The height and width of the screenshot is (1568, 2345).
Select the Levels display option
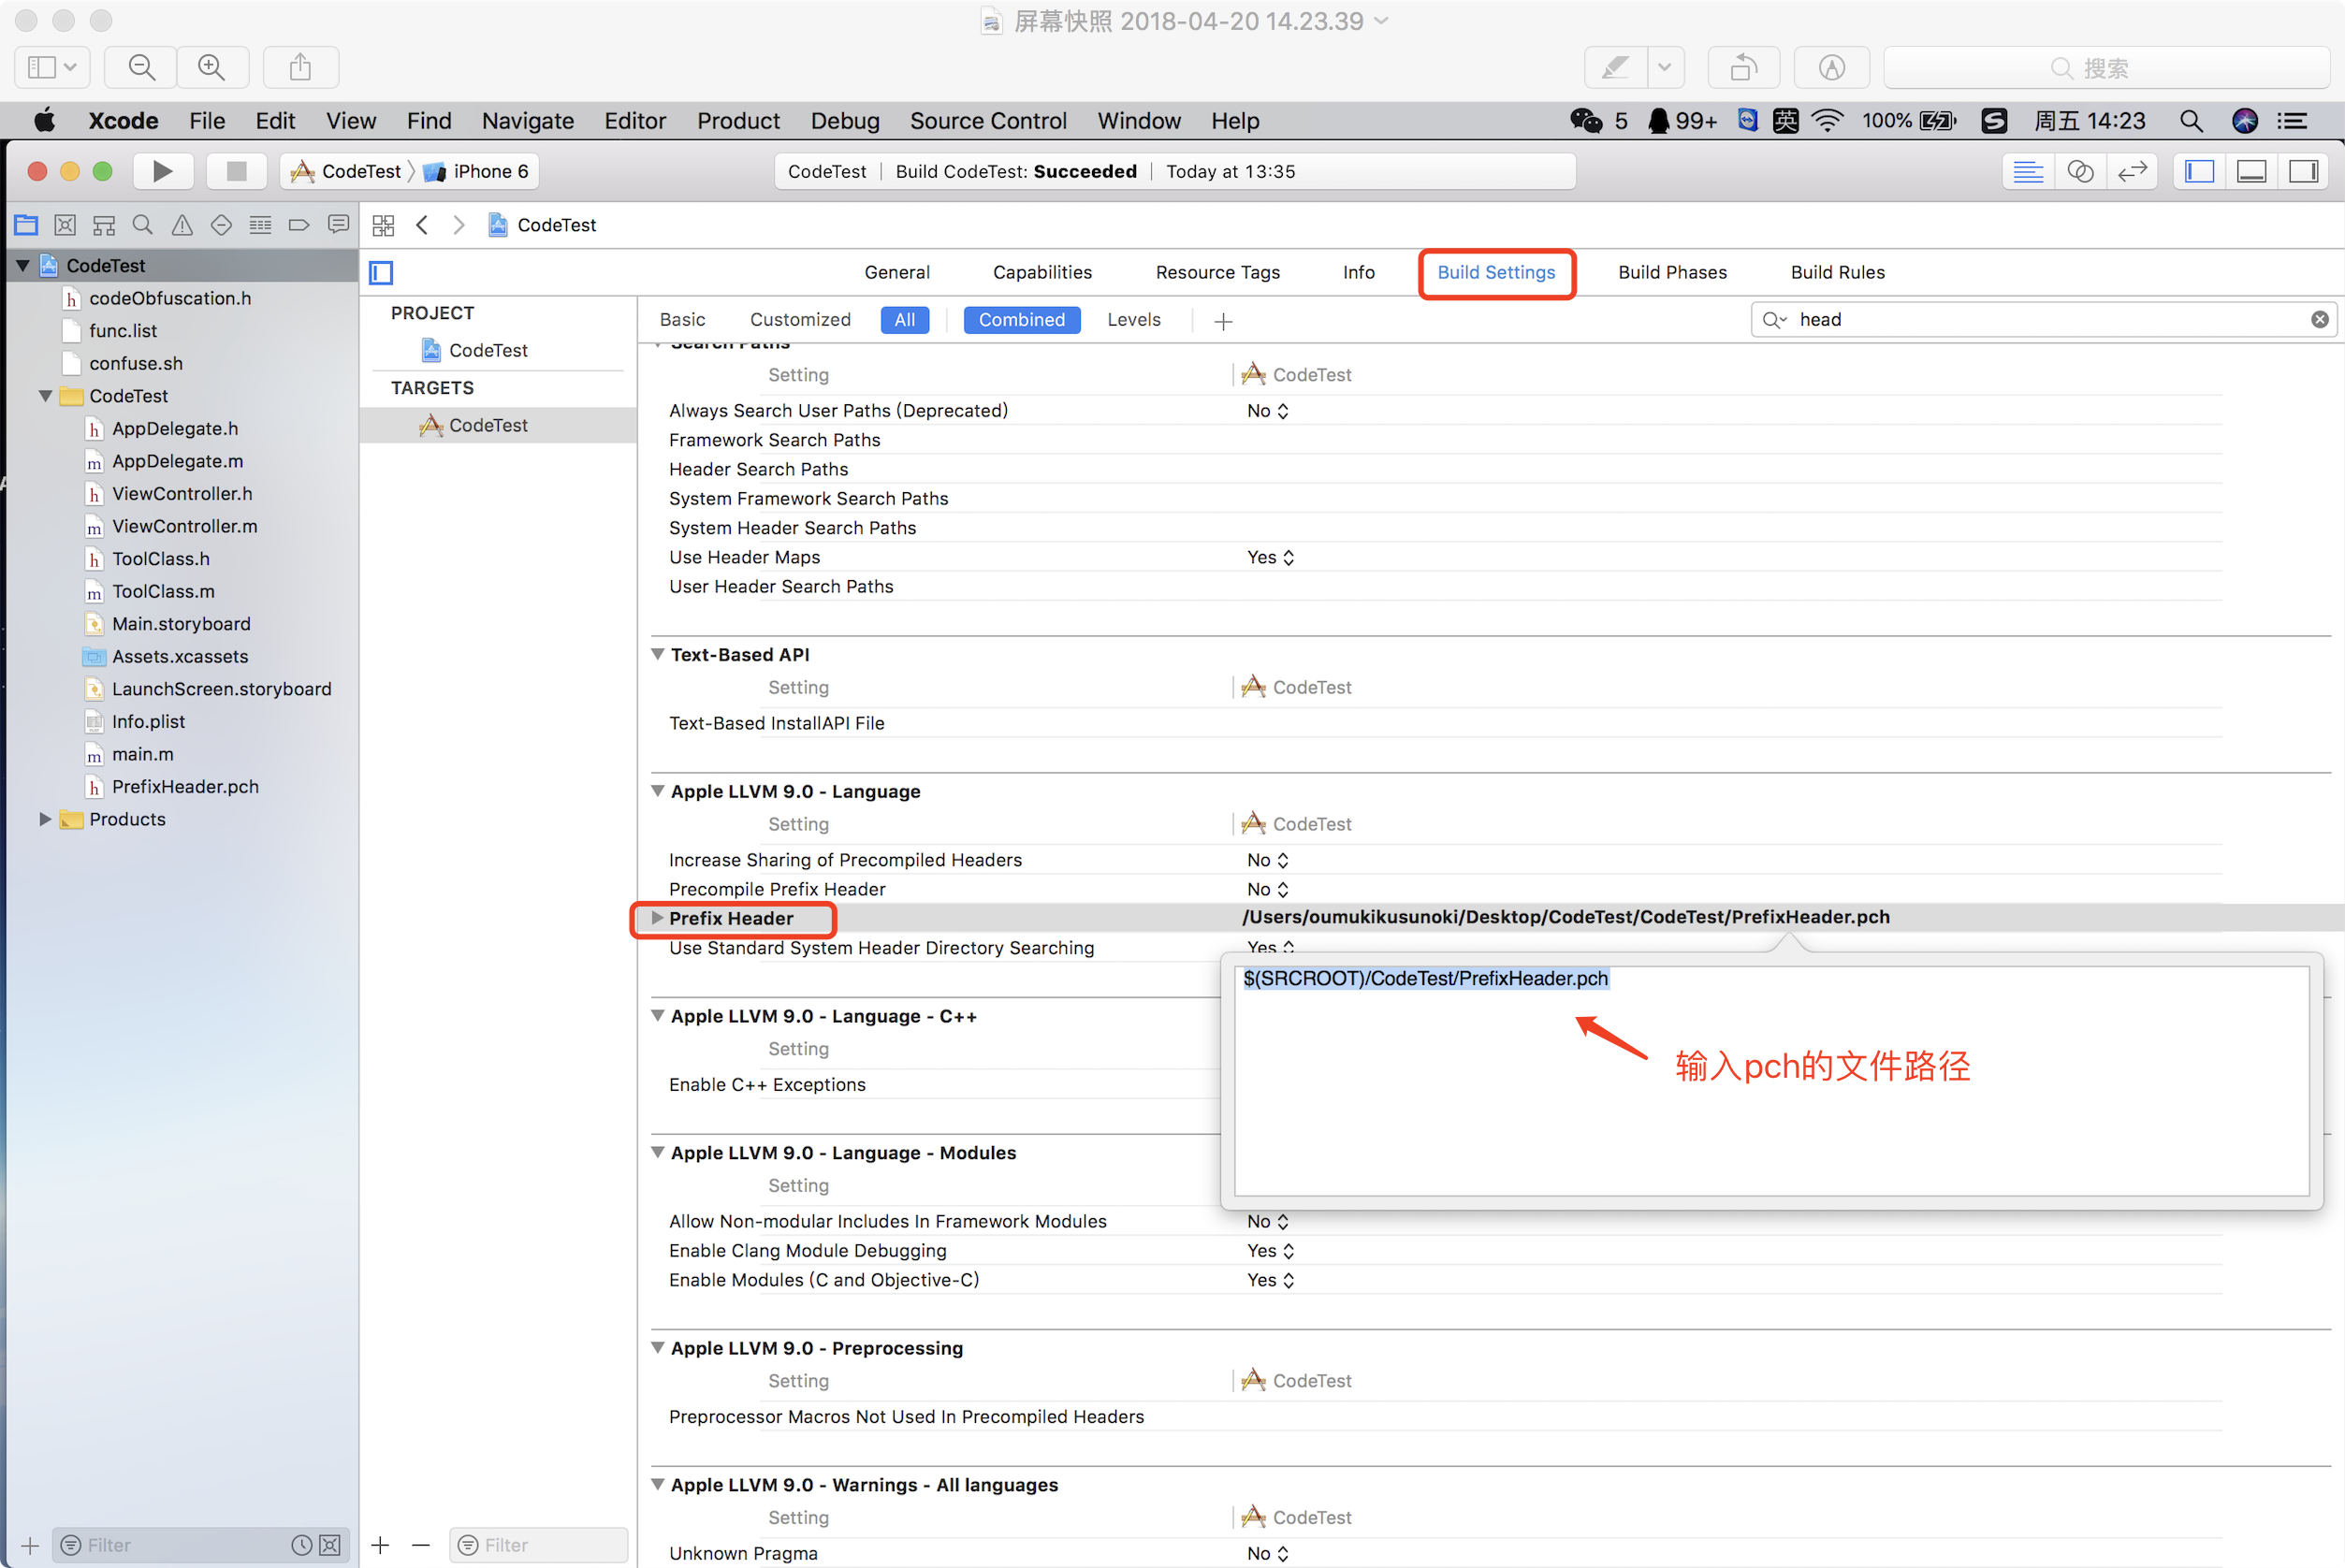pos(1133,320)
